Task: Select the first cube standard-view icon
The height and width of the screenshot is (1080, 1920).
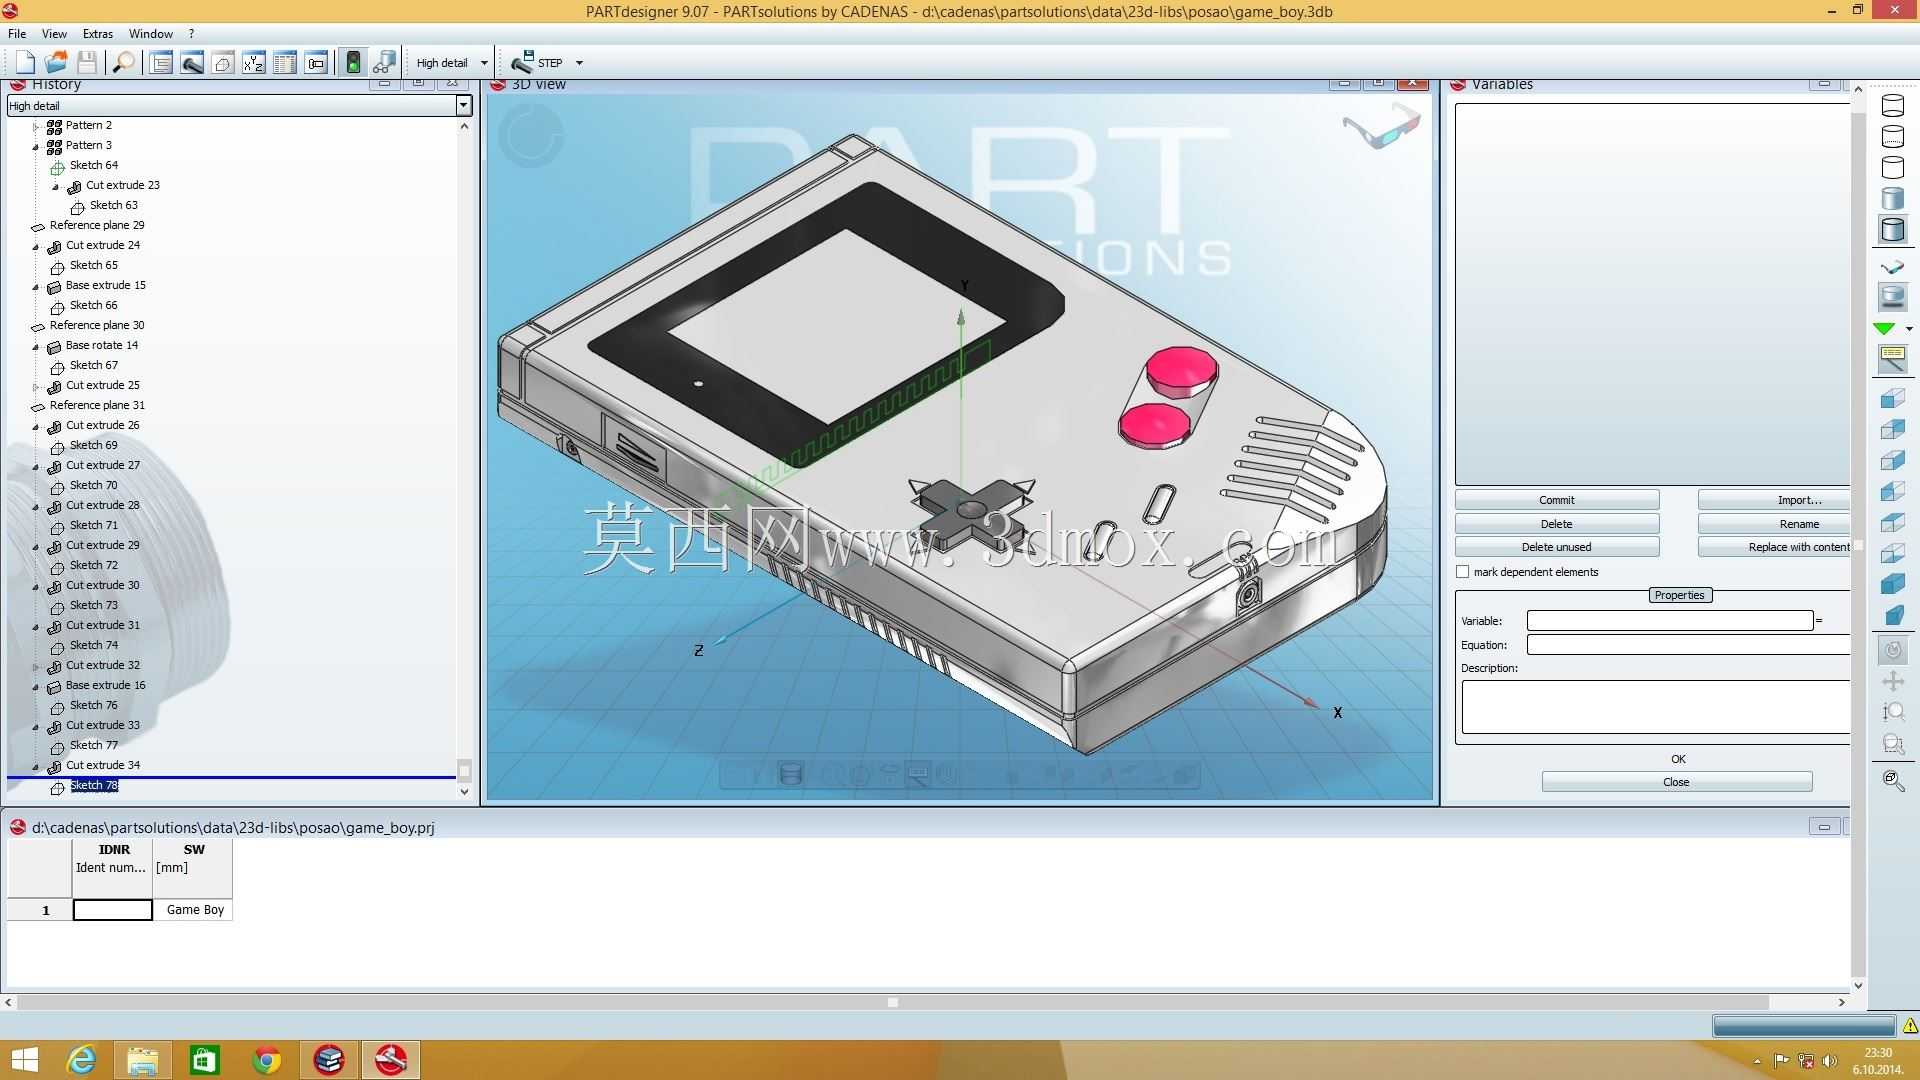Action: coord(1893,399)
